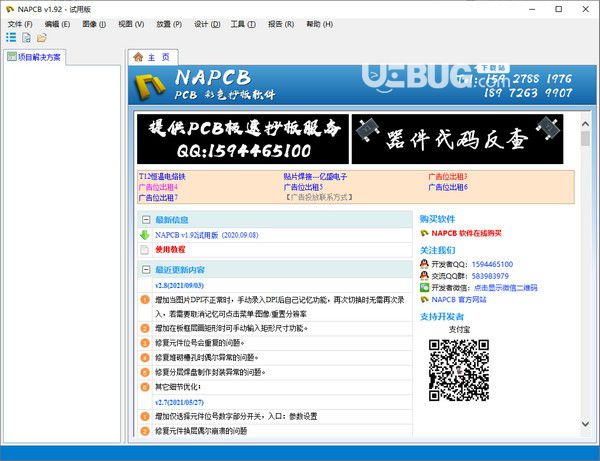Open the 文件 (F) menu
The image size is (600, 461).
click(x=20, y=24)
